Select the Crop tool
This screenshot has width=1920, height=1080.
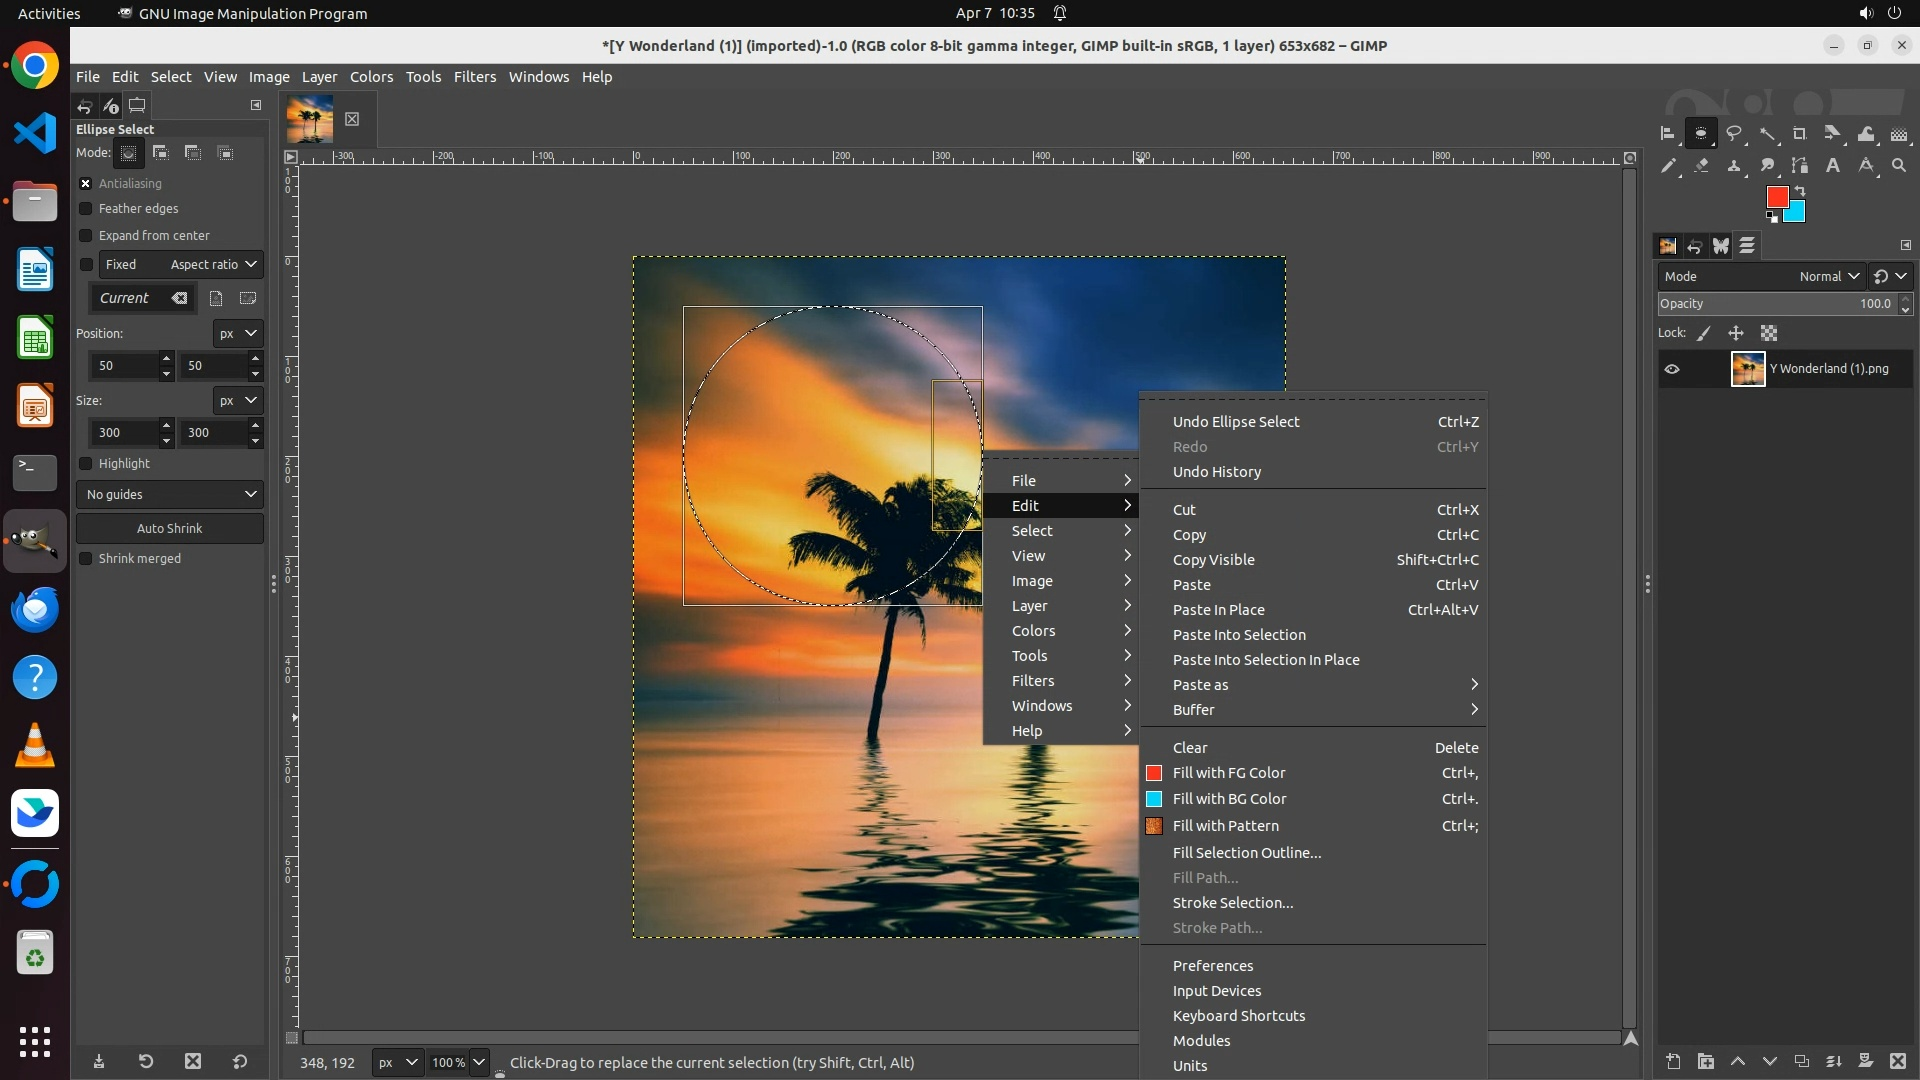coord(1800,133)
